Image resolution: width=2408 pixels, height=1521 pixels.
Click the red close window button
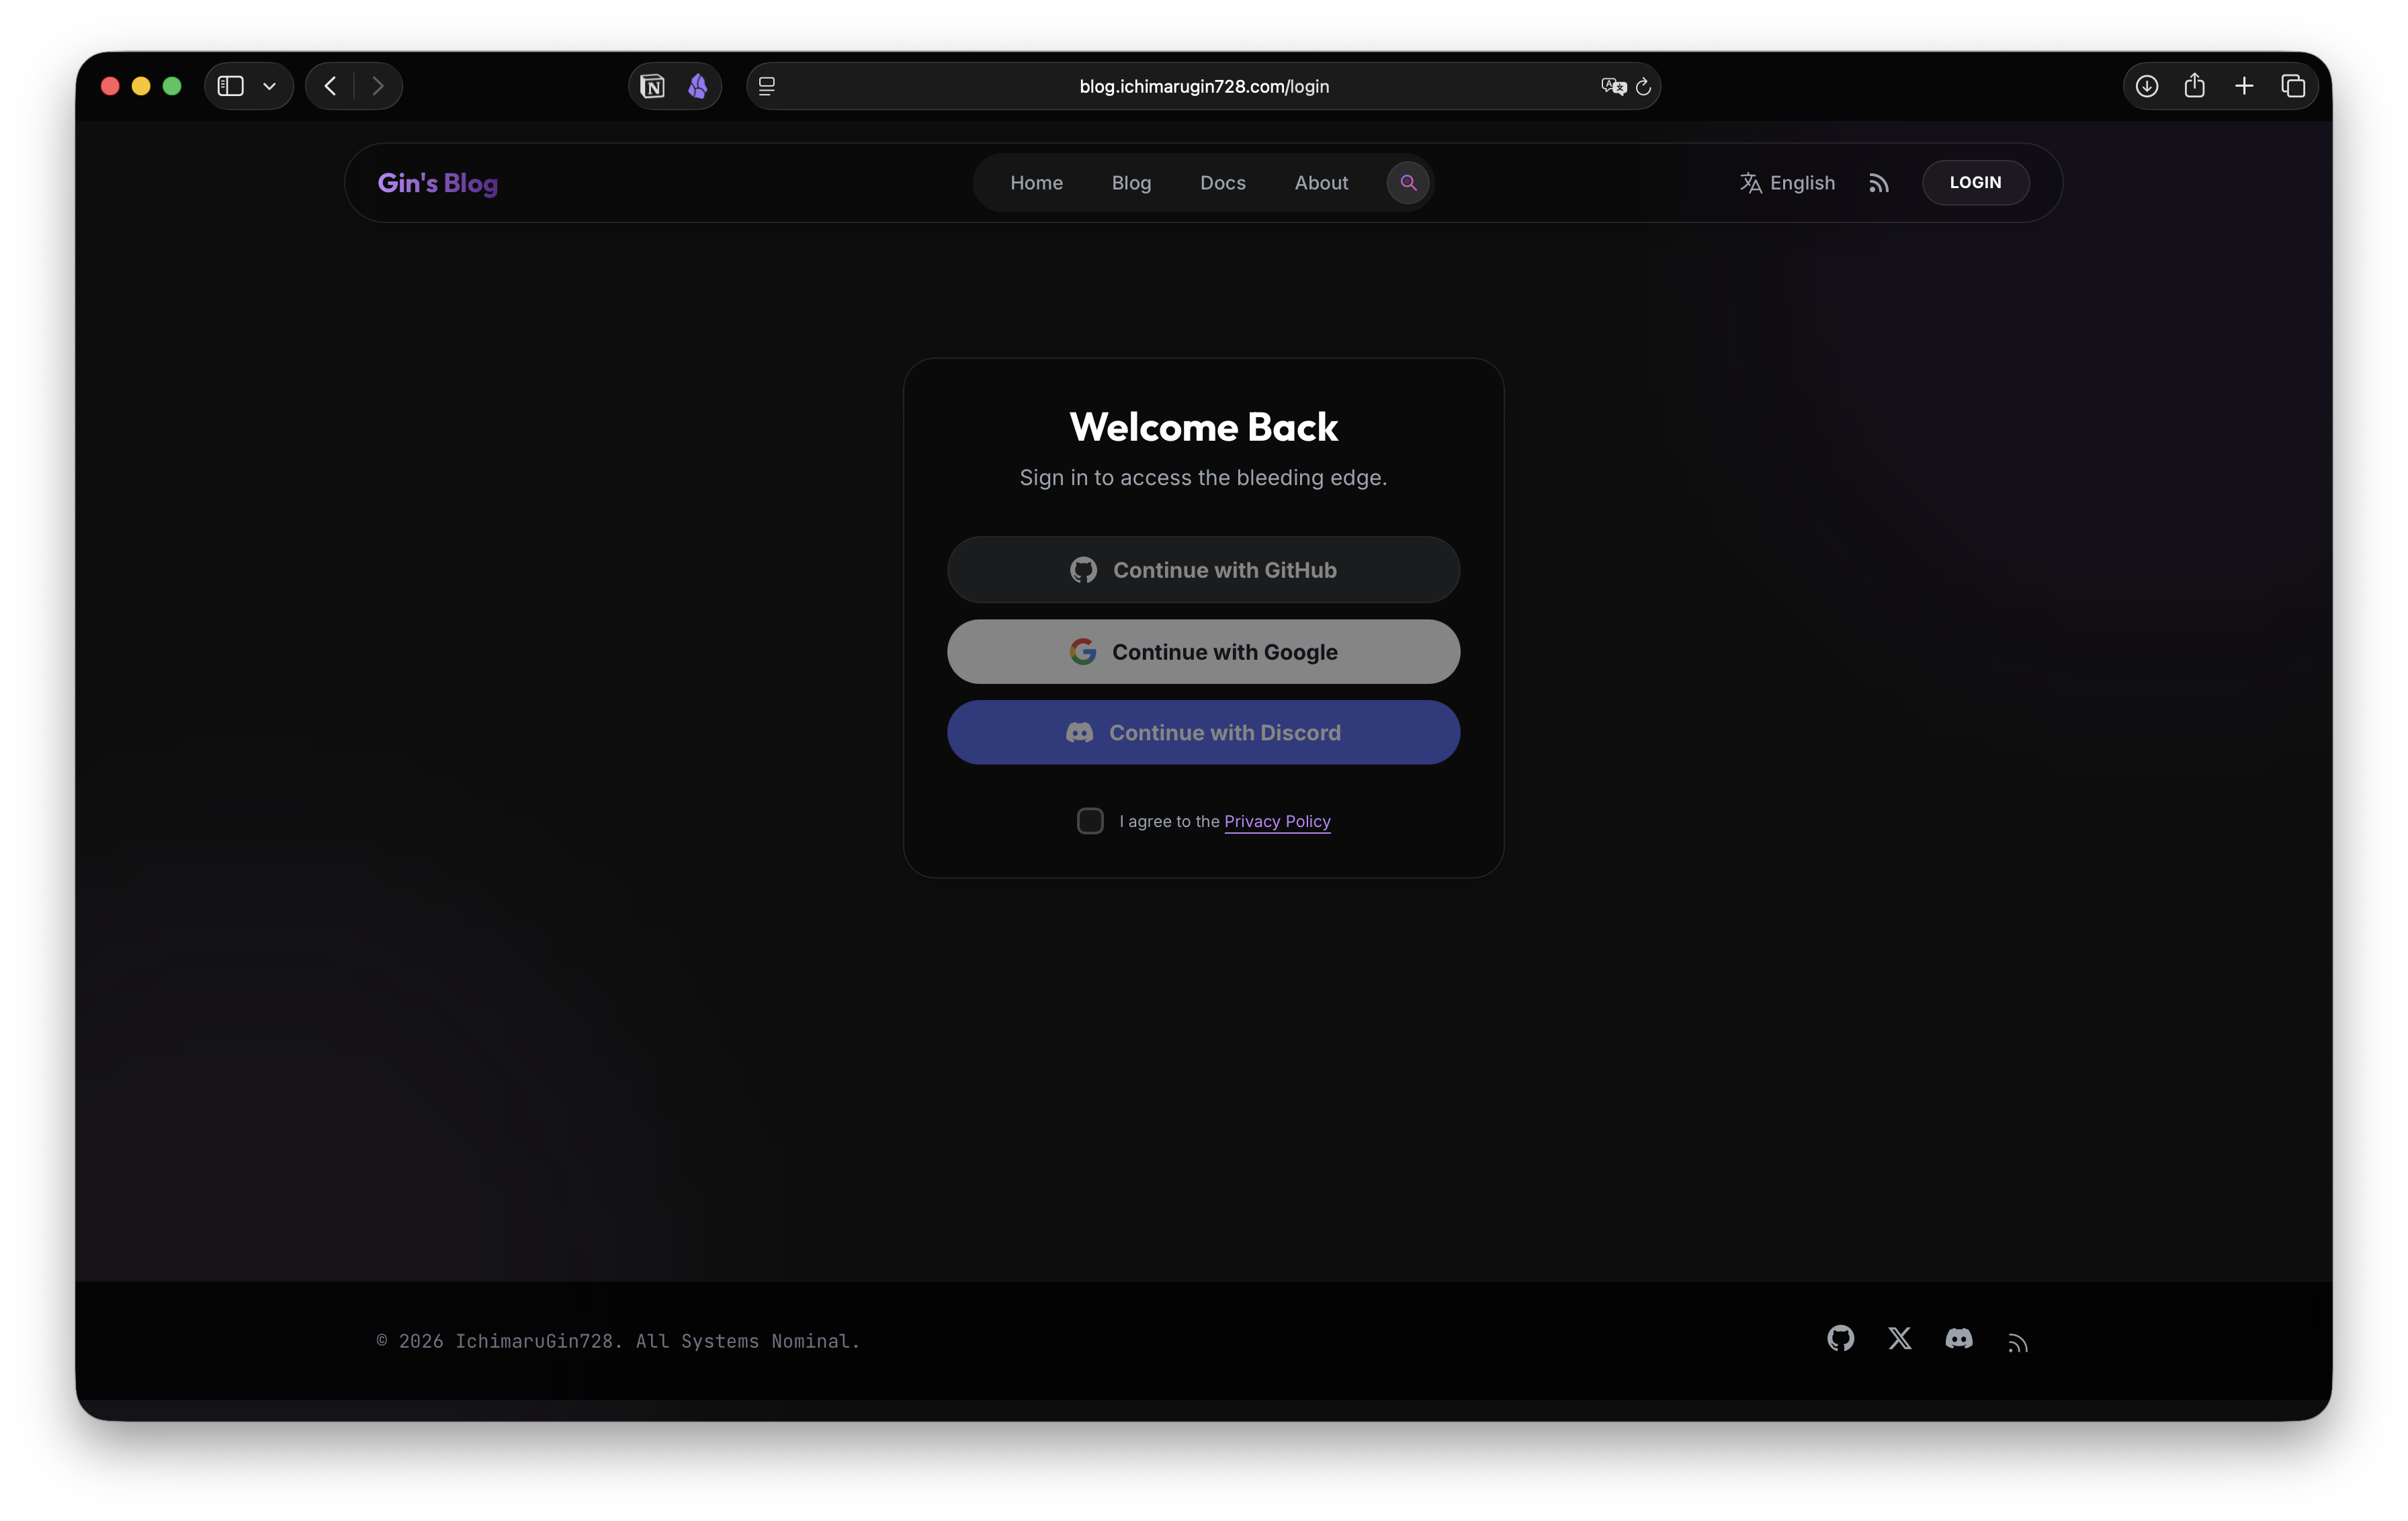[110, 86]
